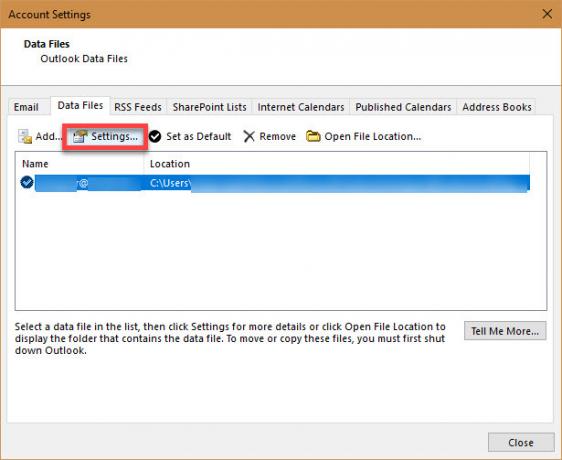This screenshot has height=460, width=562.
Task: Click the default checkmark icon in list row
Action: (27, 182)
